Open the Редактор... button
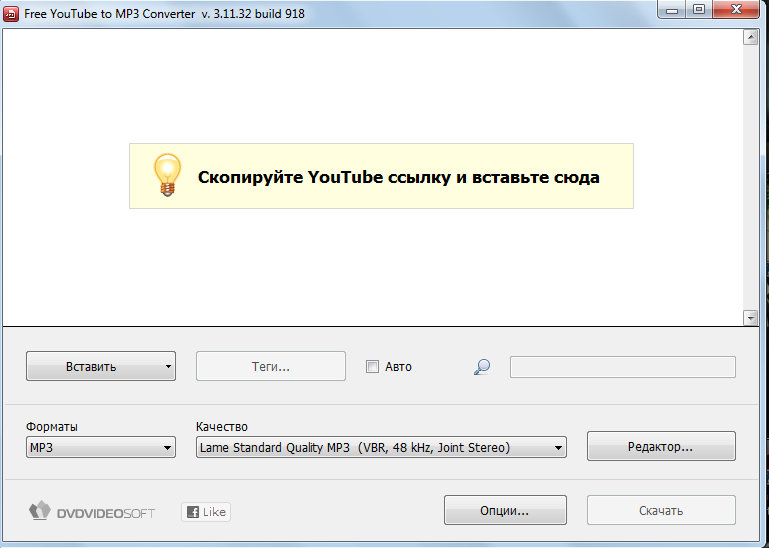The width and height of the screenshot is (769, 548). [661, 446]
